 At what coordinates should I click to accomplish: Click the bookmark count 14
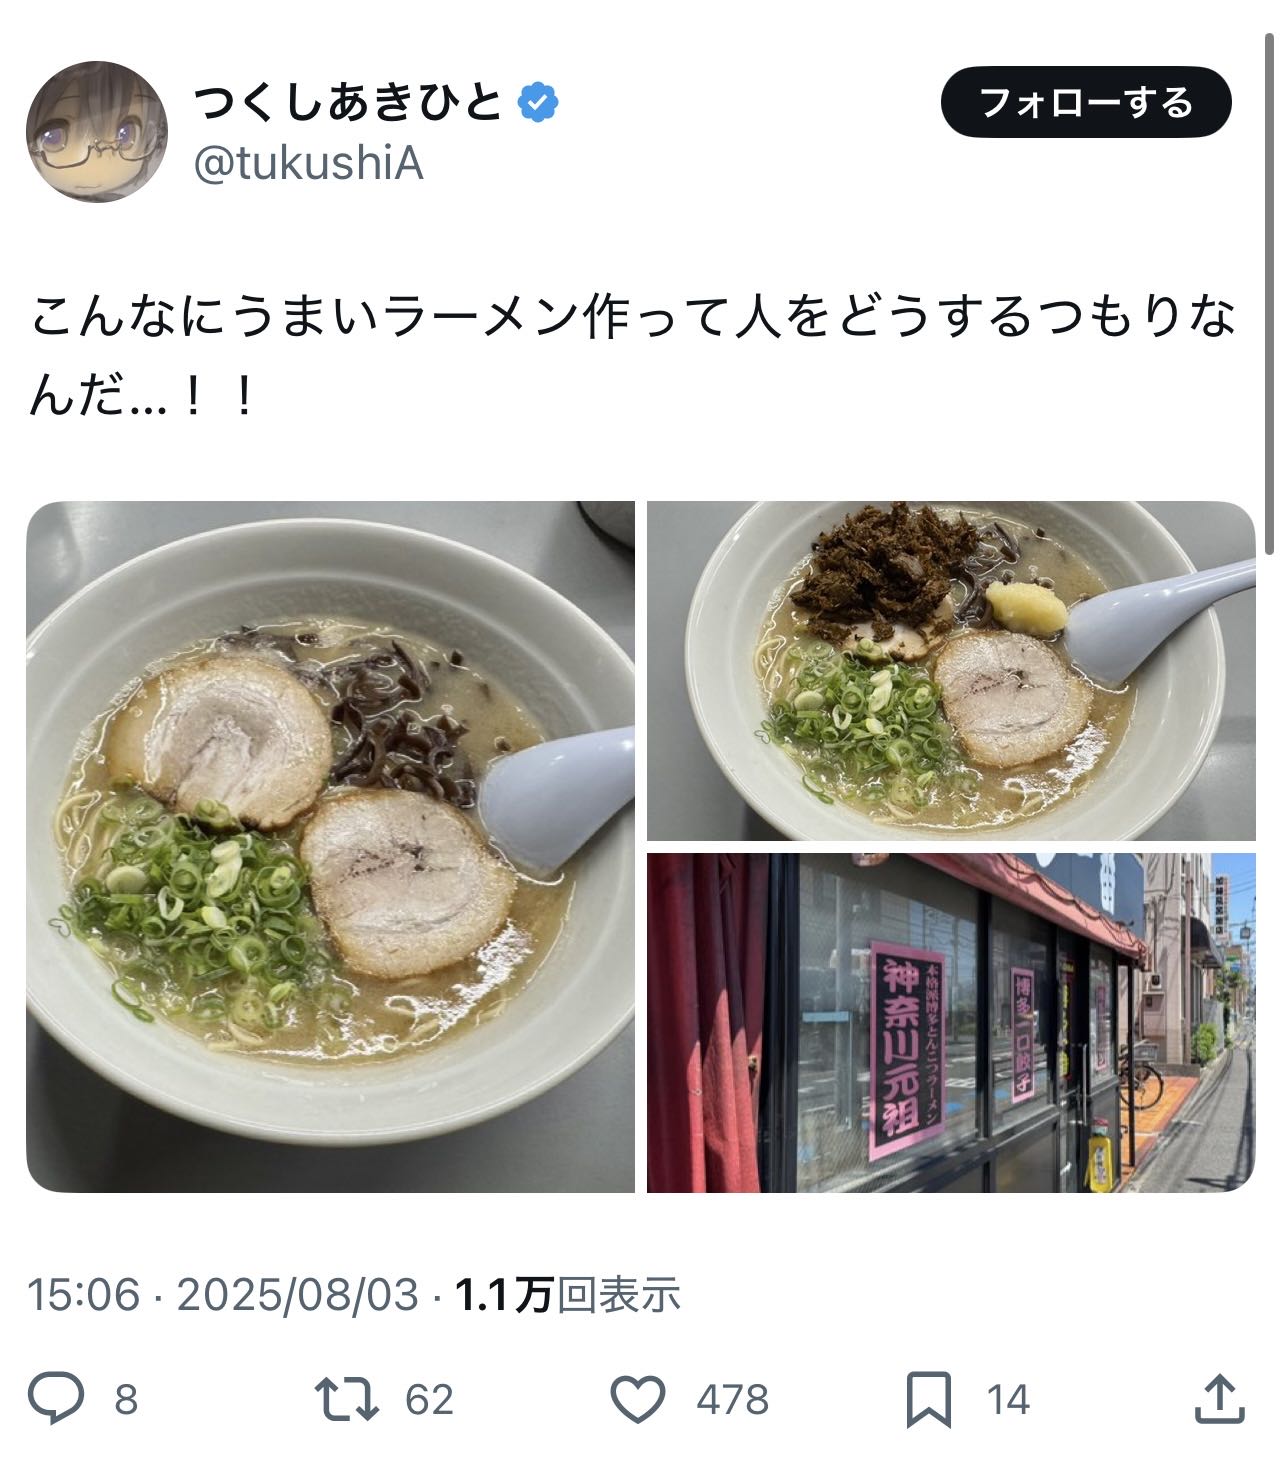pyautogui.click(x=1008, y=1399)
